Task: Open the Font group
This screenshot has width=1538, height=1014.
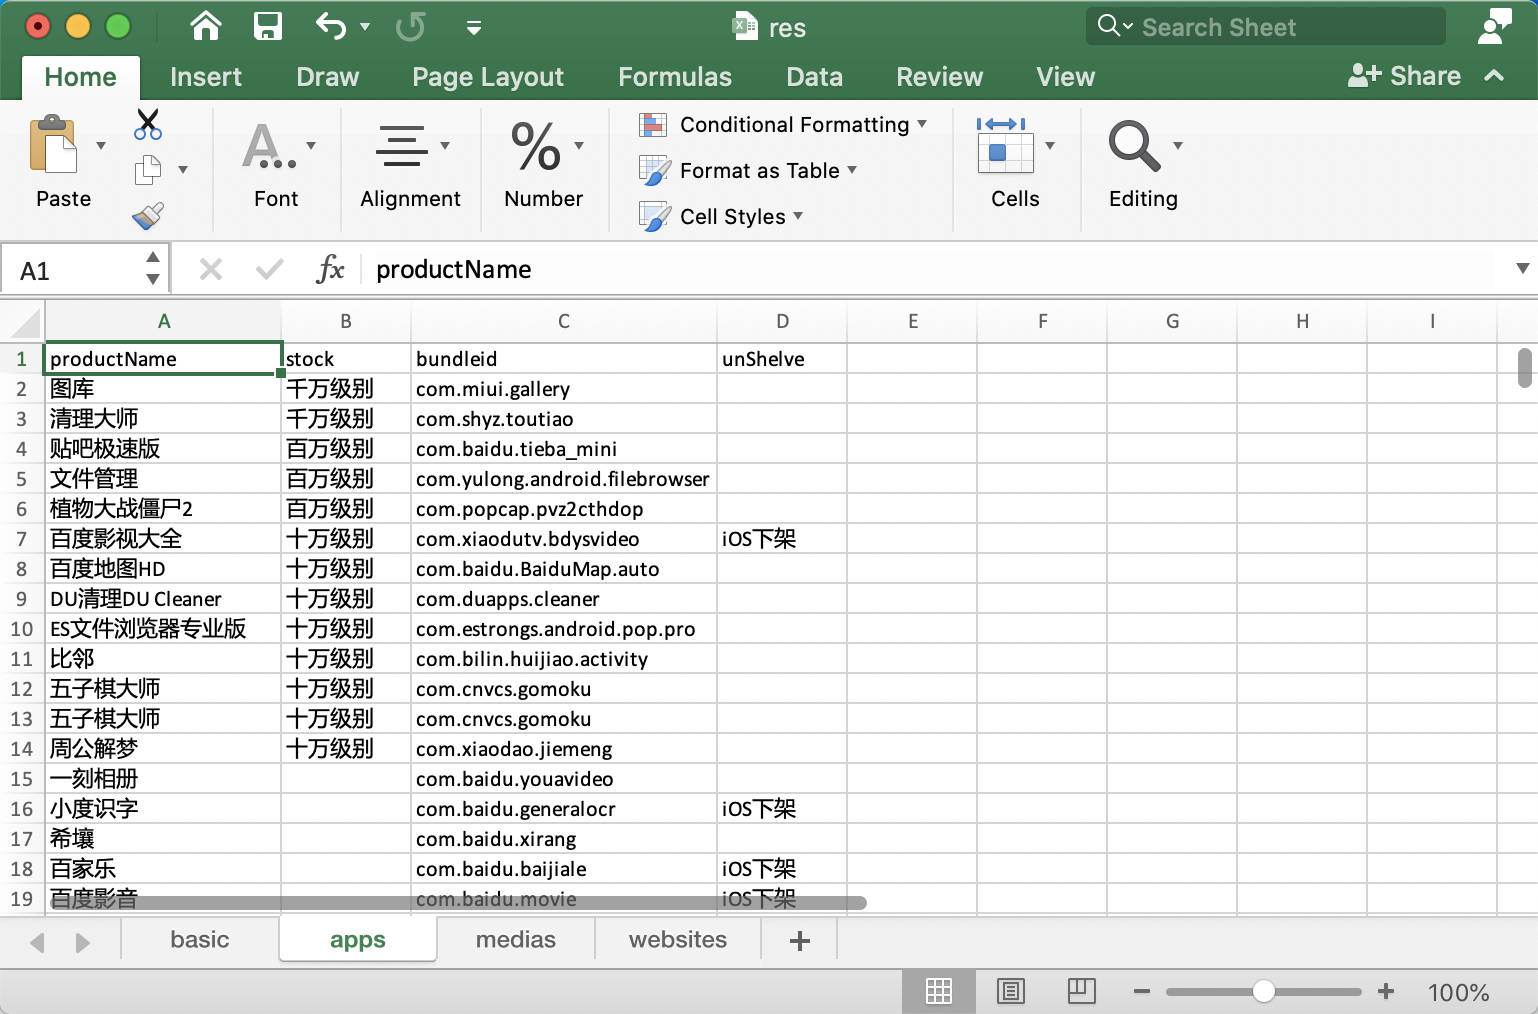Action: [276, 164]
